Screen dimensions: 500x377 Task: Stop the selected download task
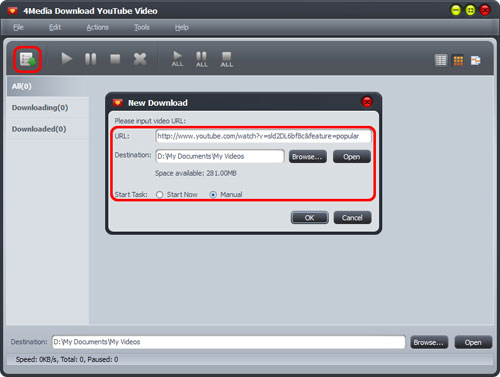pyautogui.click(x=115, y=59)
